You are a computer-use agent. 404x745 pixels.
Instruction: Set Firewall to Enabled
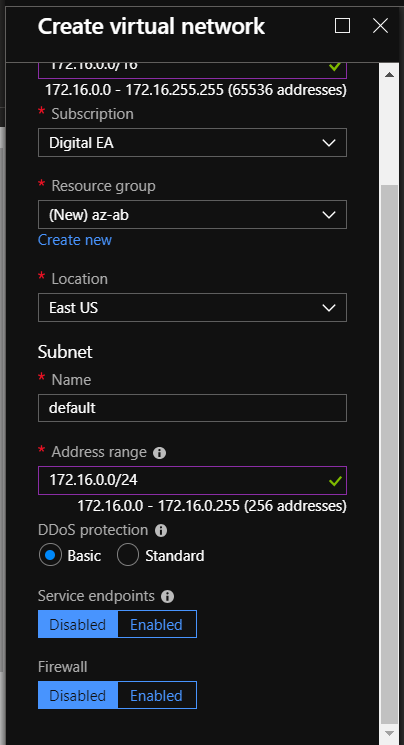(157, 696)
